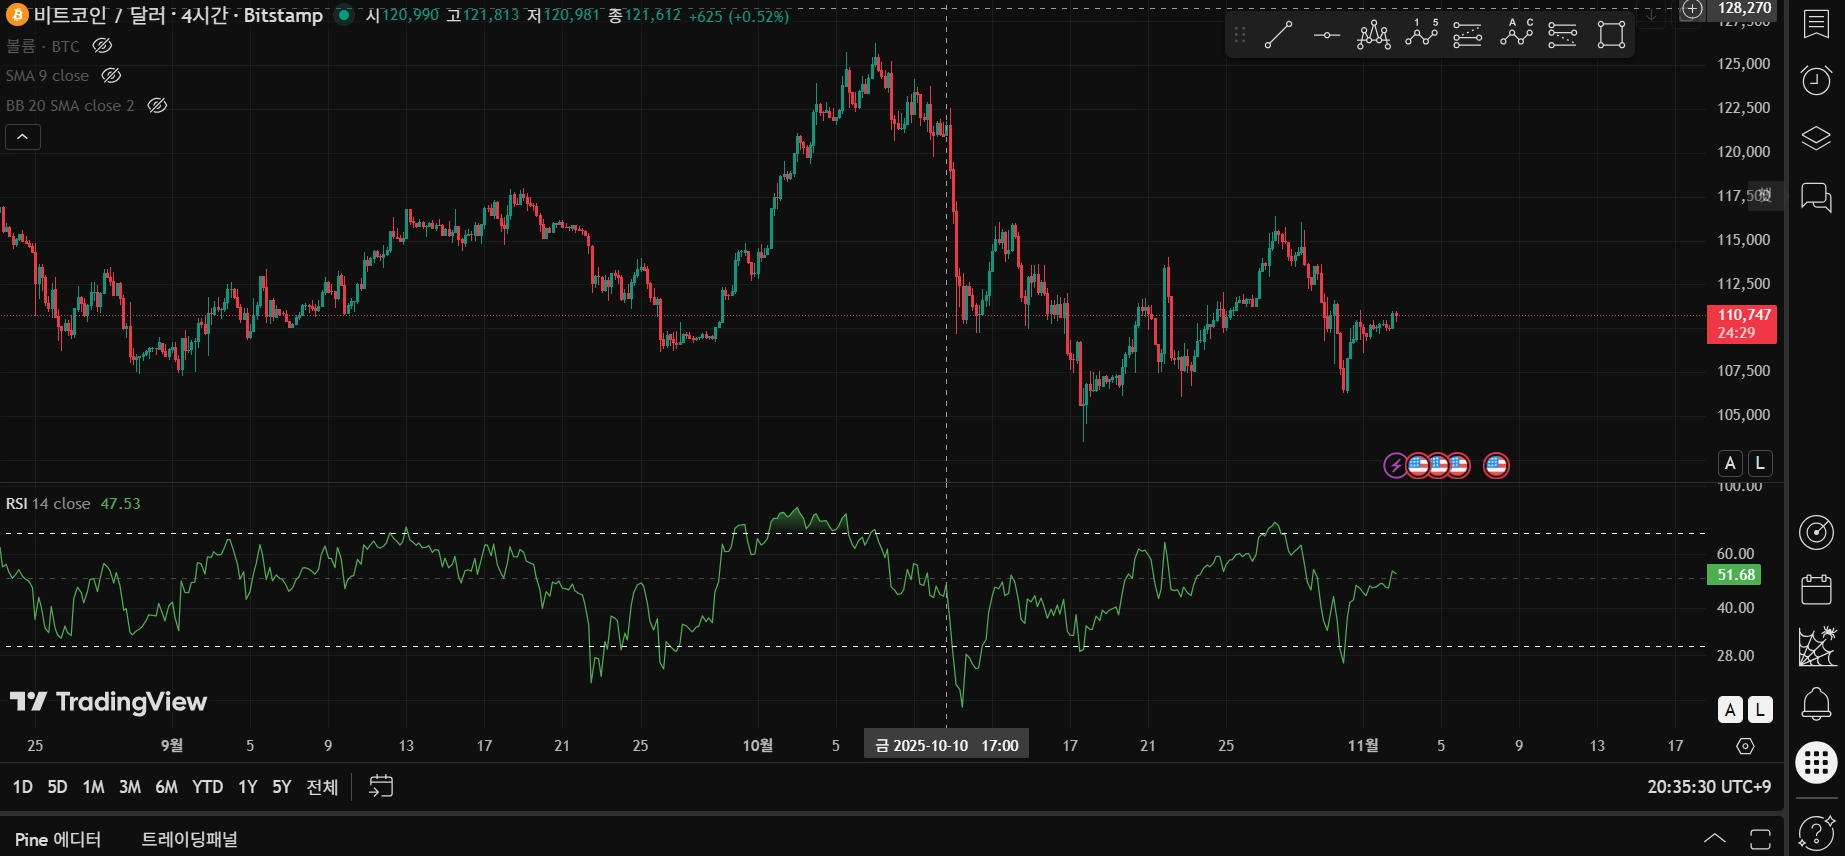This screenshot has height=856, width=1845.
Task: Toggle log scale L on the price pane
Action: tap(1760, 463)
